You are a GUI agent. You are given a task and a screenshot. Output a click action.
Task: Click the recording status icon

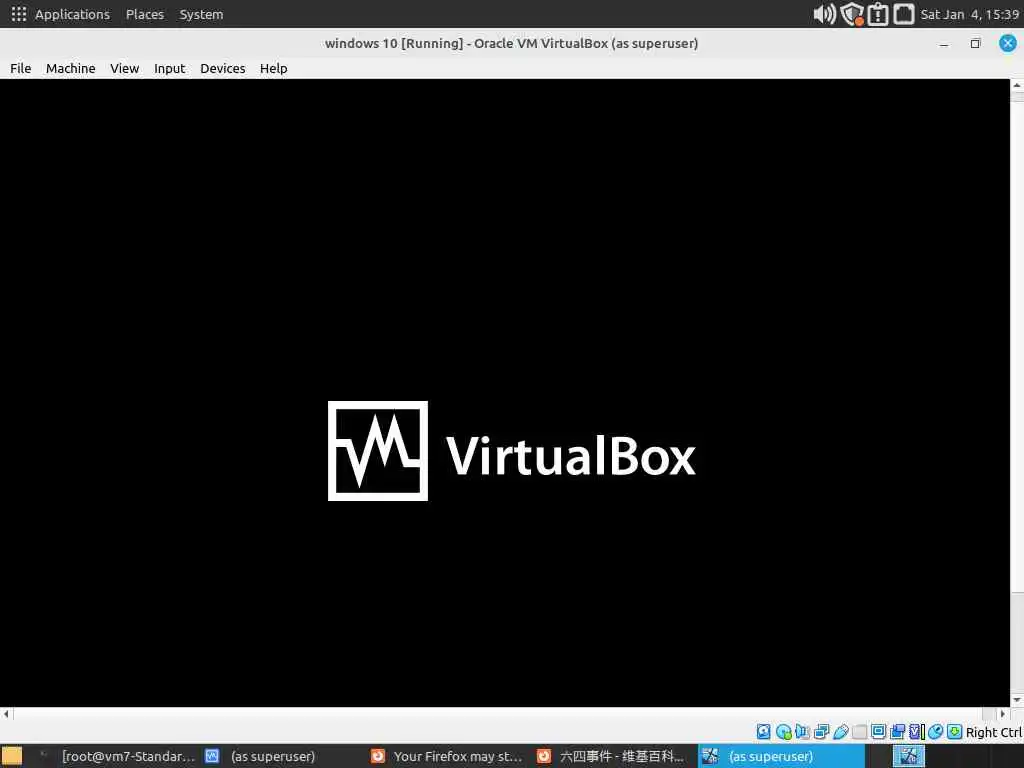pyautogui.click(x=897, y=731)
